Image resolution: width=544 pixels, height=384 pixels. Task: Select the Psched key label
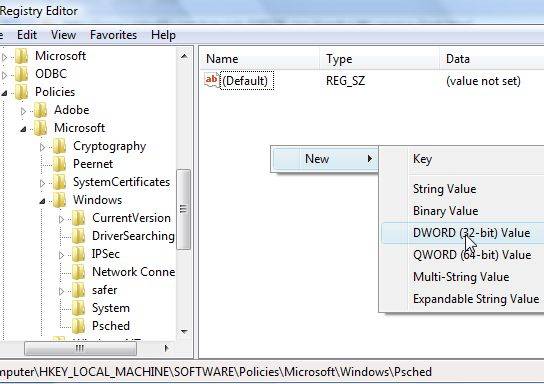tap(111, 326)
